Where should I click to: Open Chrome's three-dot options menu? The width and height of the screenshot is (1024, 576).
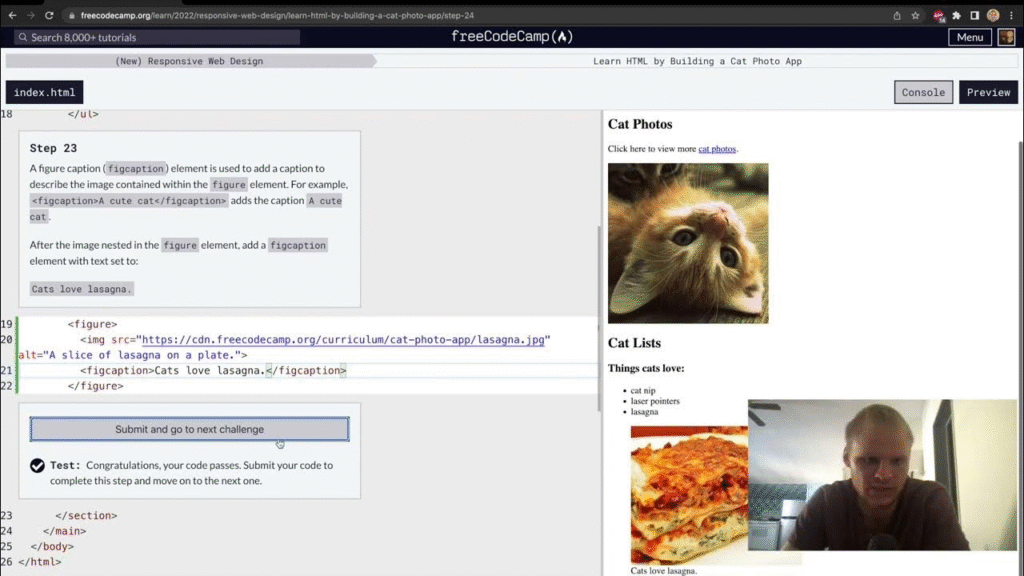tap(1012, 16)
